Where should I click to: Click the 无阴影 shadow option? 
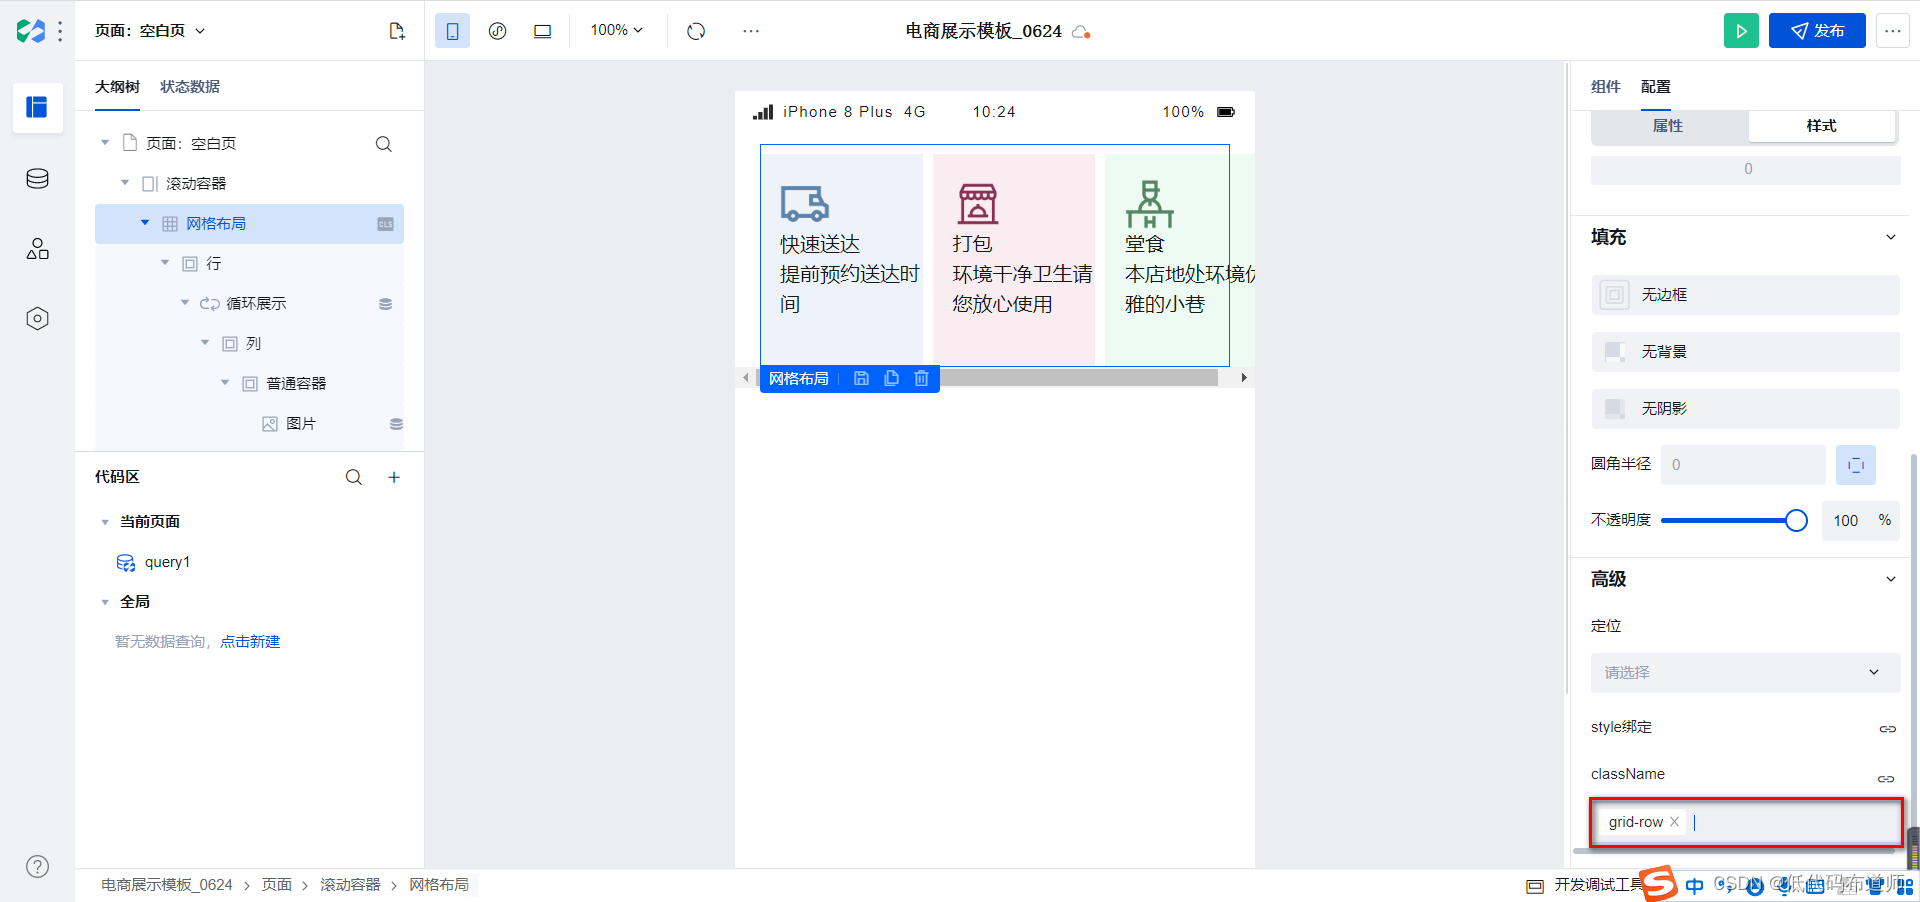point(1745,409)
